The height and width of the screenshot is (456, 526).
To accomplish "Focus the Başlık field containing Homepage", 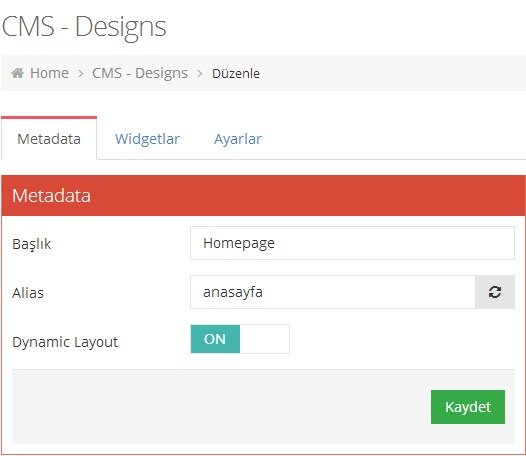I will click(352, 243).
